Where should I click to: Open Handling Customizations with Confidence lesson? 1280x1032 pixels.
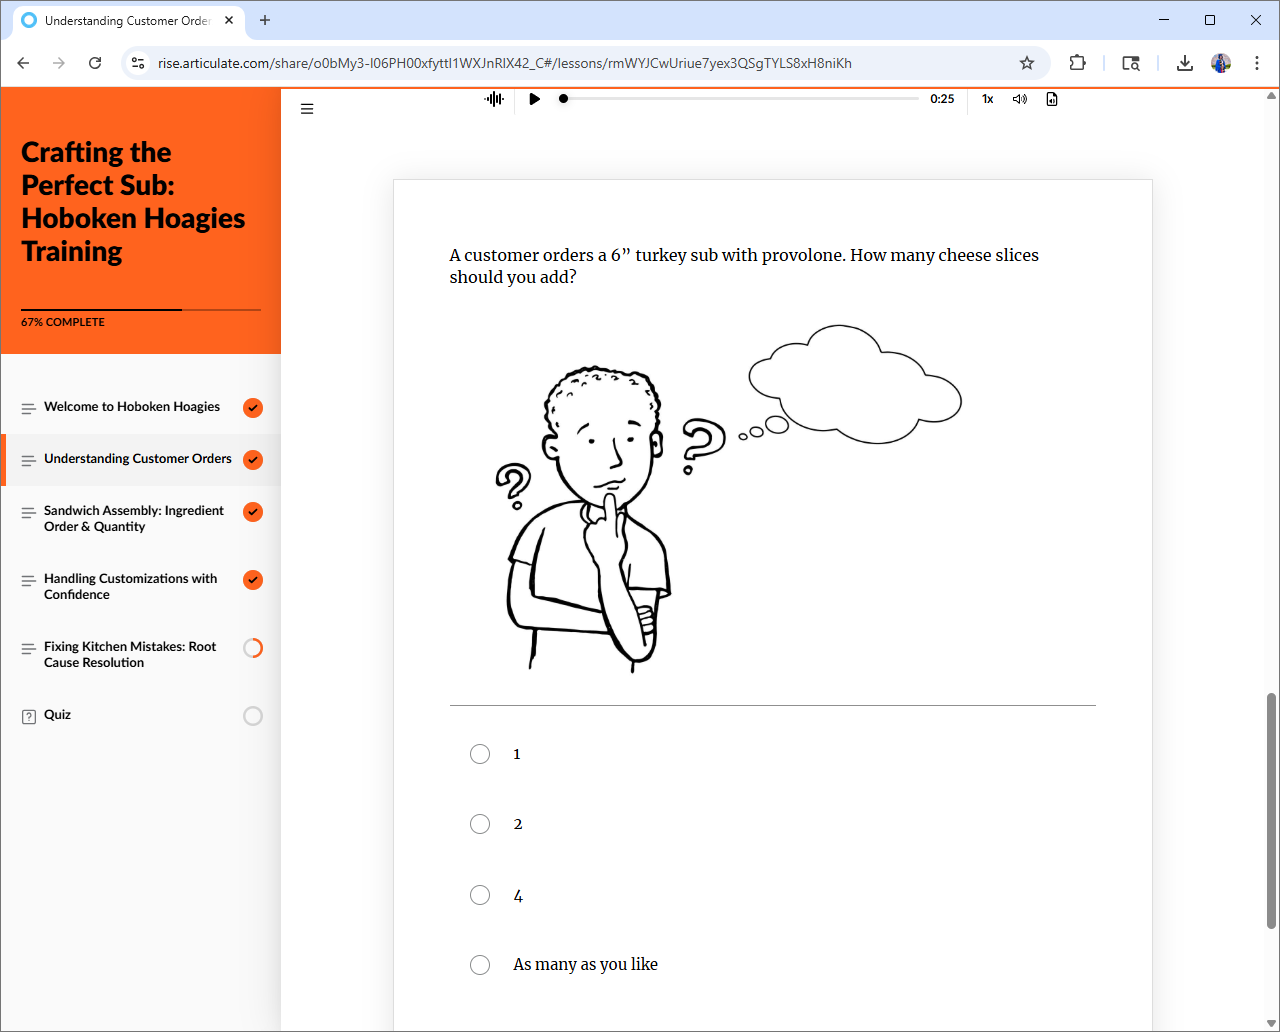point(130,586)
